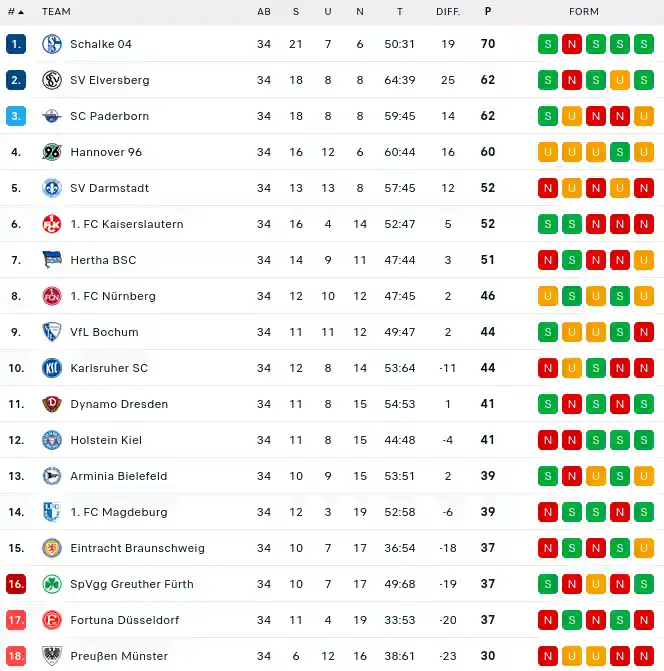Sort by the P points column header

click(488, 12)
